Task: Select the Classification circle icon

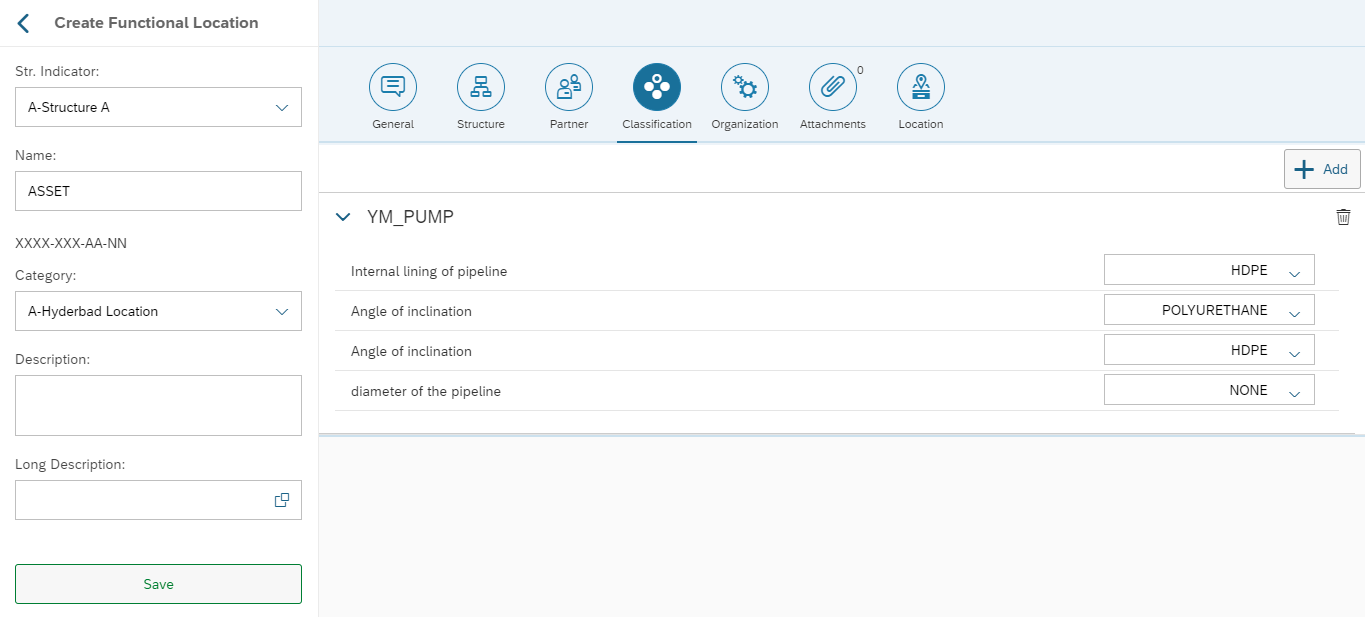Action: (x=657, y=88)
